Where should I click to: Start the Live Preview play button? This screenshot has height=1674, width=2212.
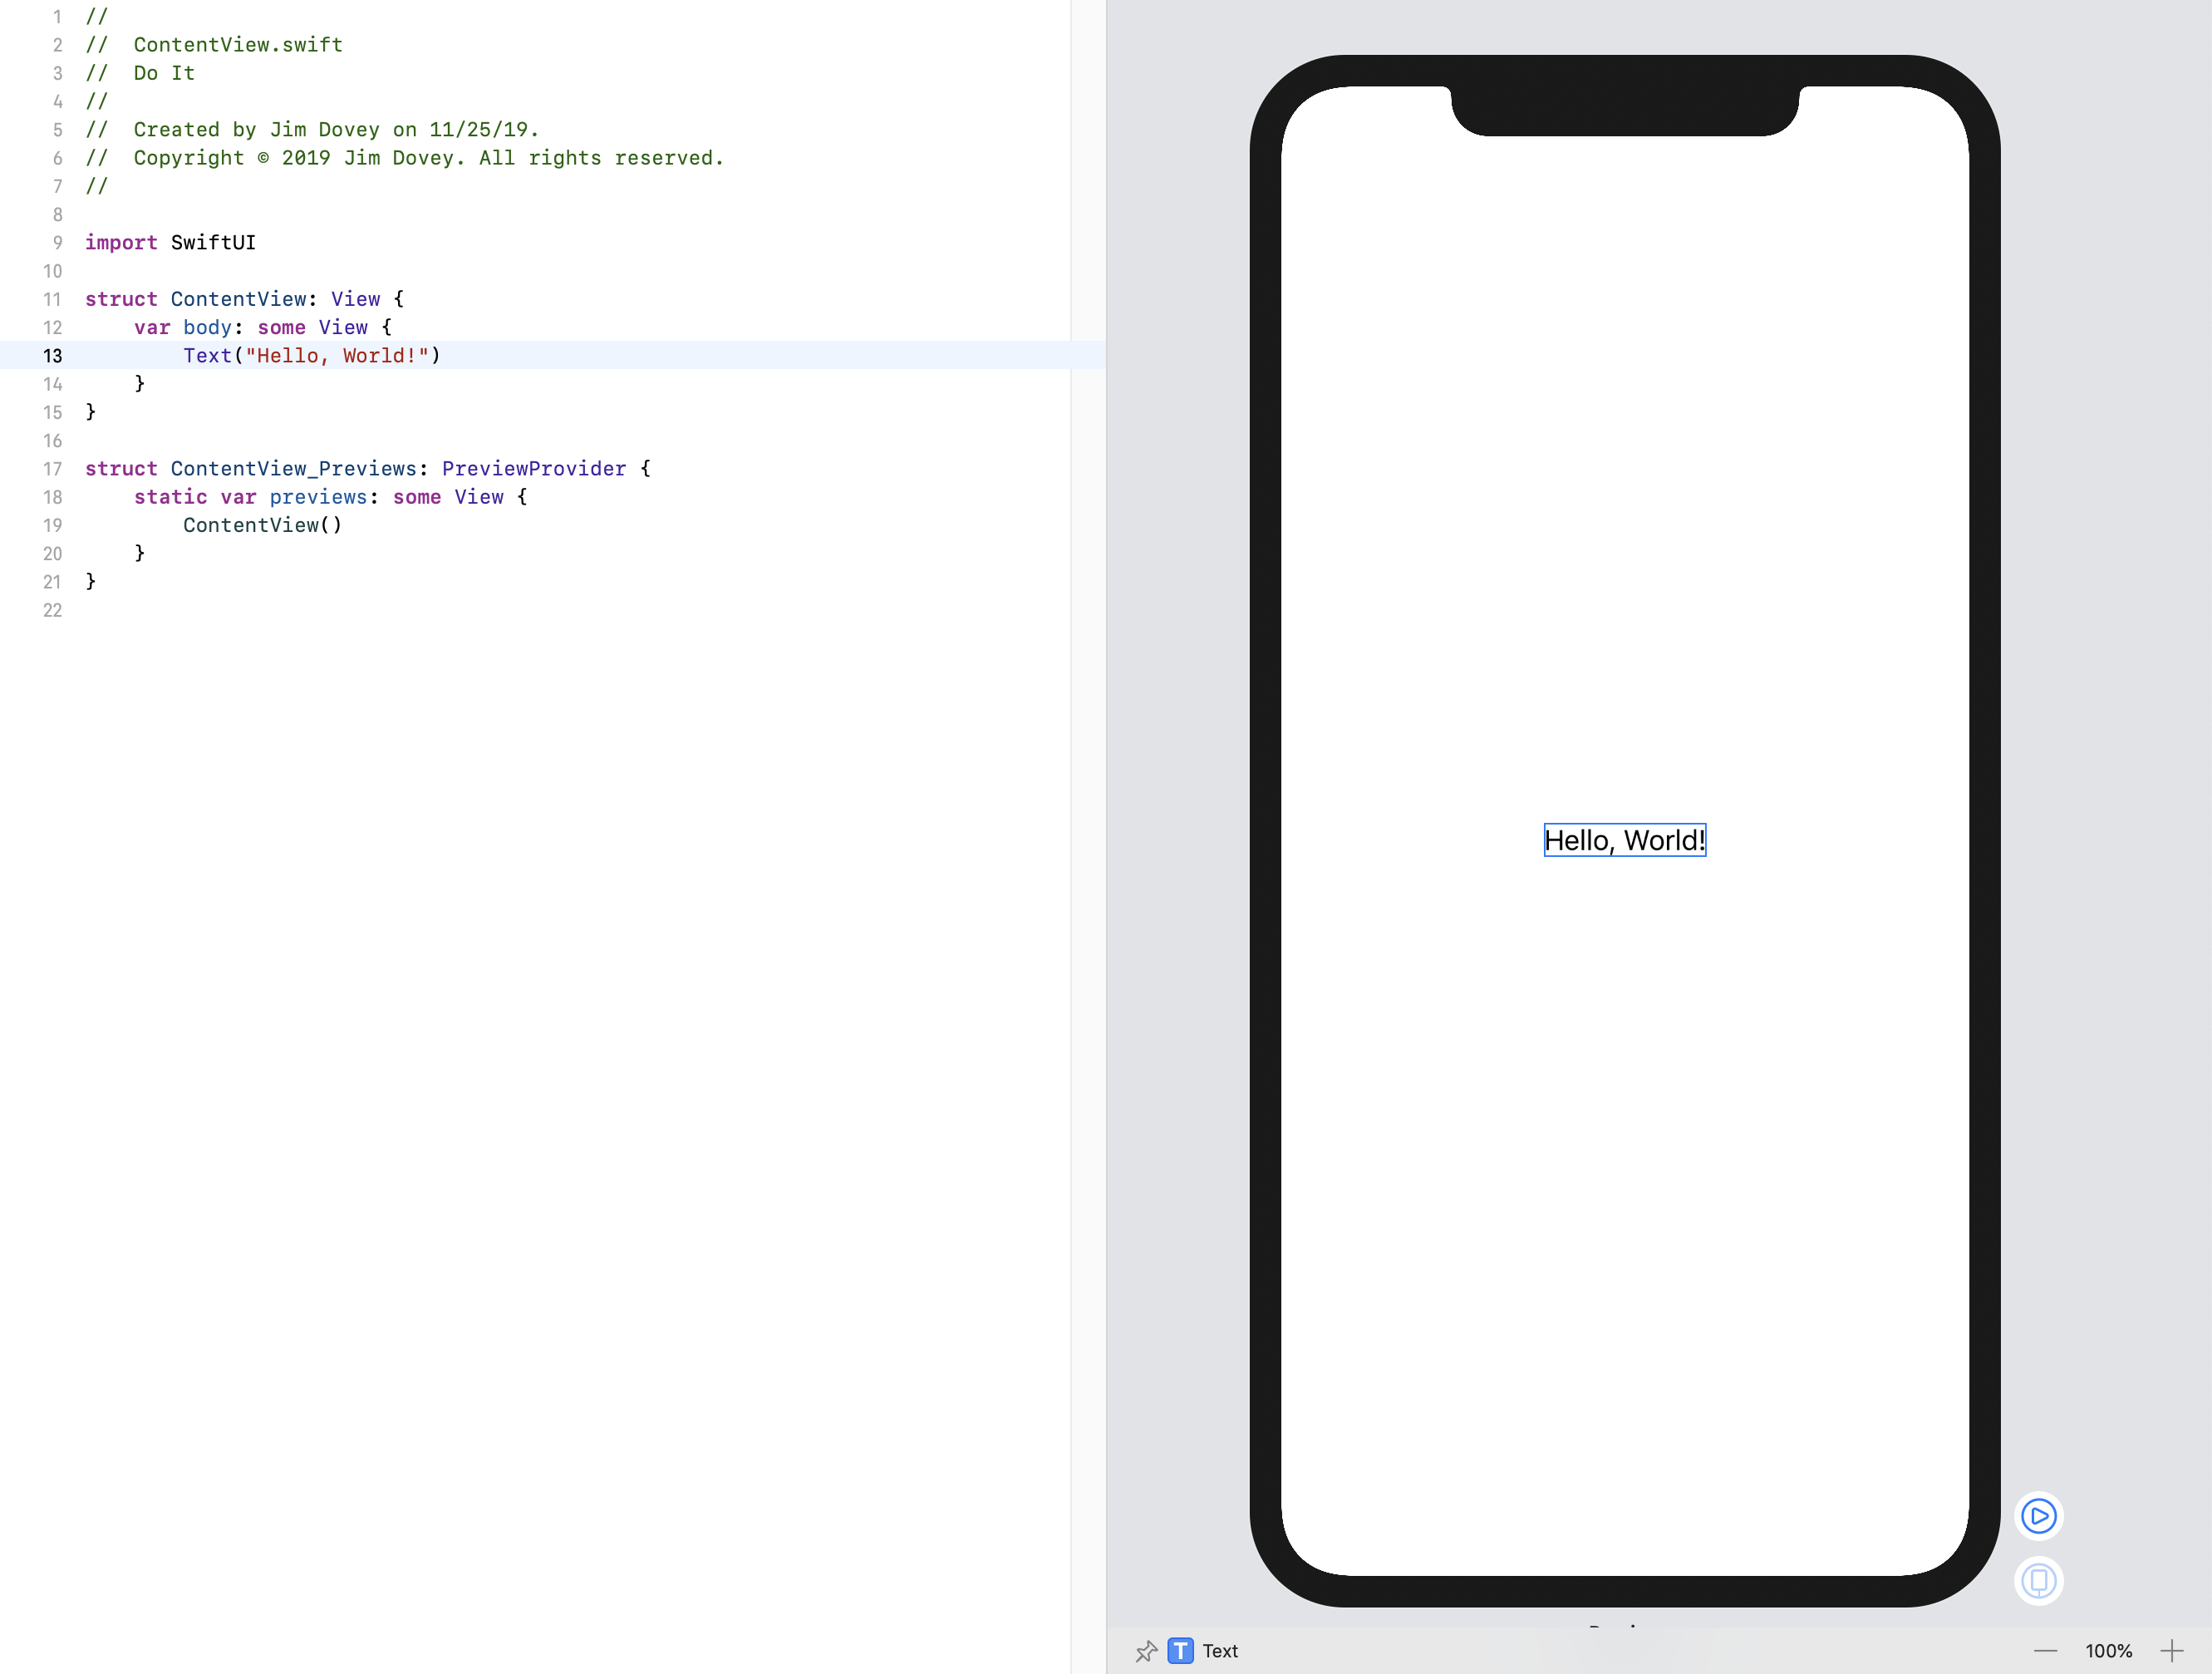coord(2038,1516)
